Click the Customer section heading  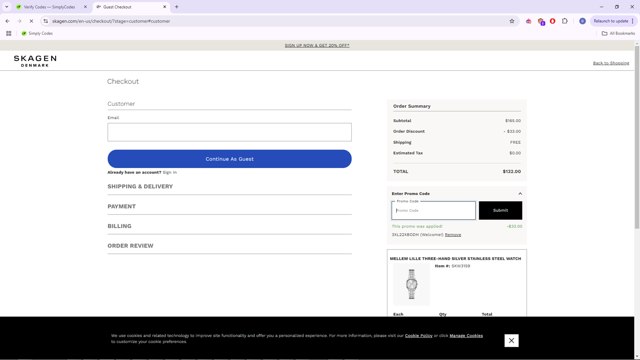click(121, 104)
